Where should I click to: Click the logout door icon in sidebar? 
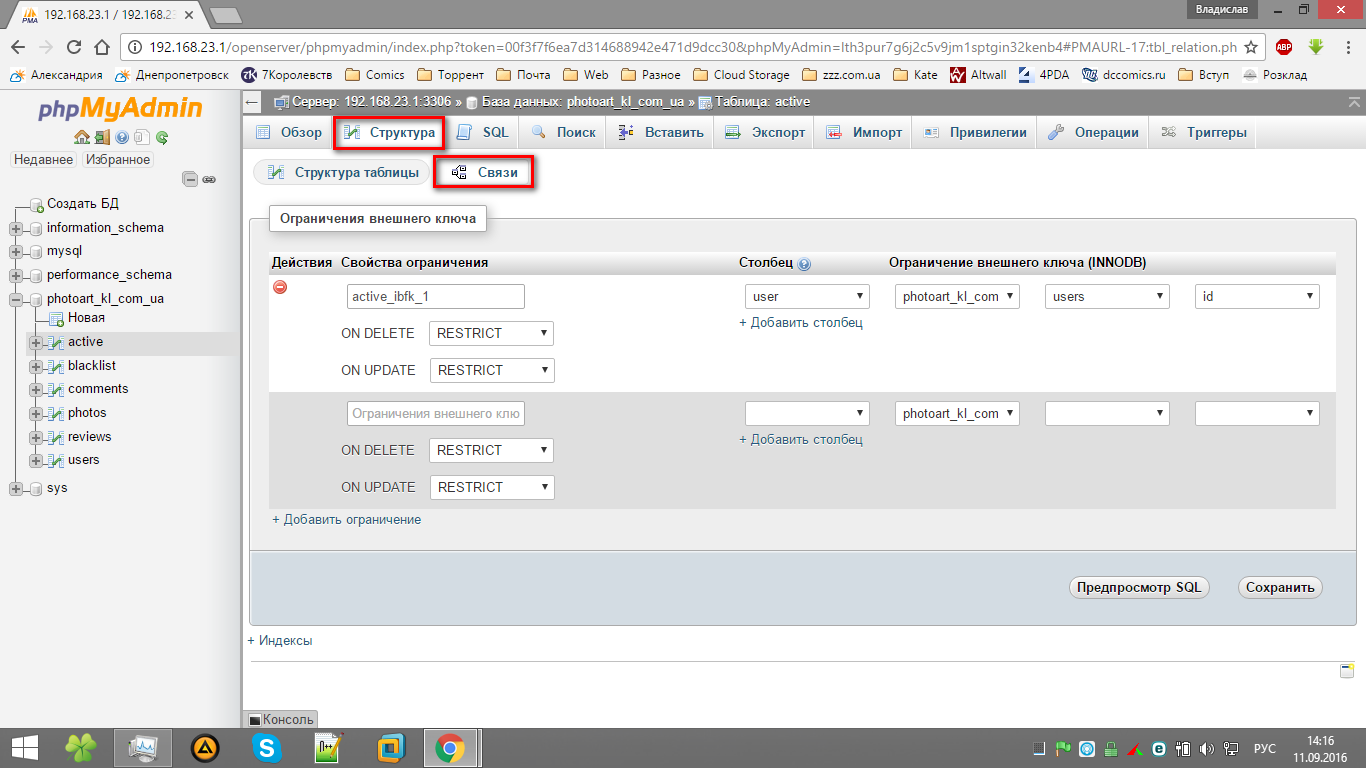[x=102, y=138]
